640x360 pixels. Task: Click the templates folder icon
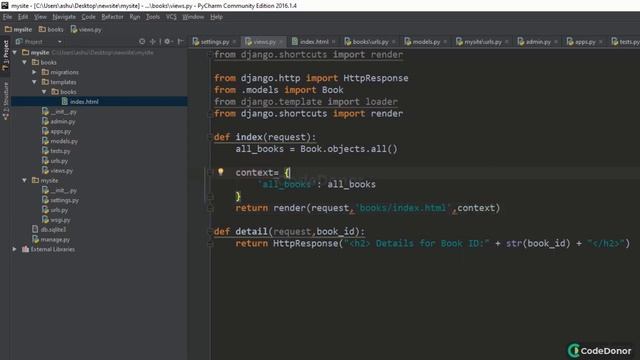(x=45, y=82)
